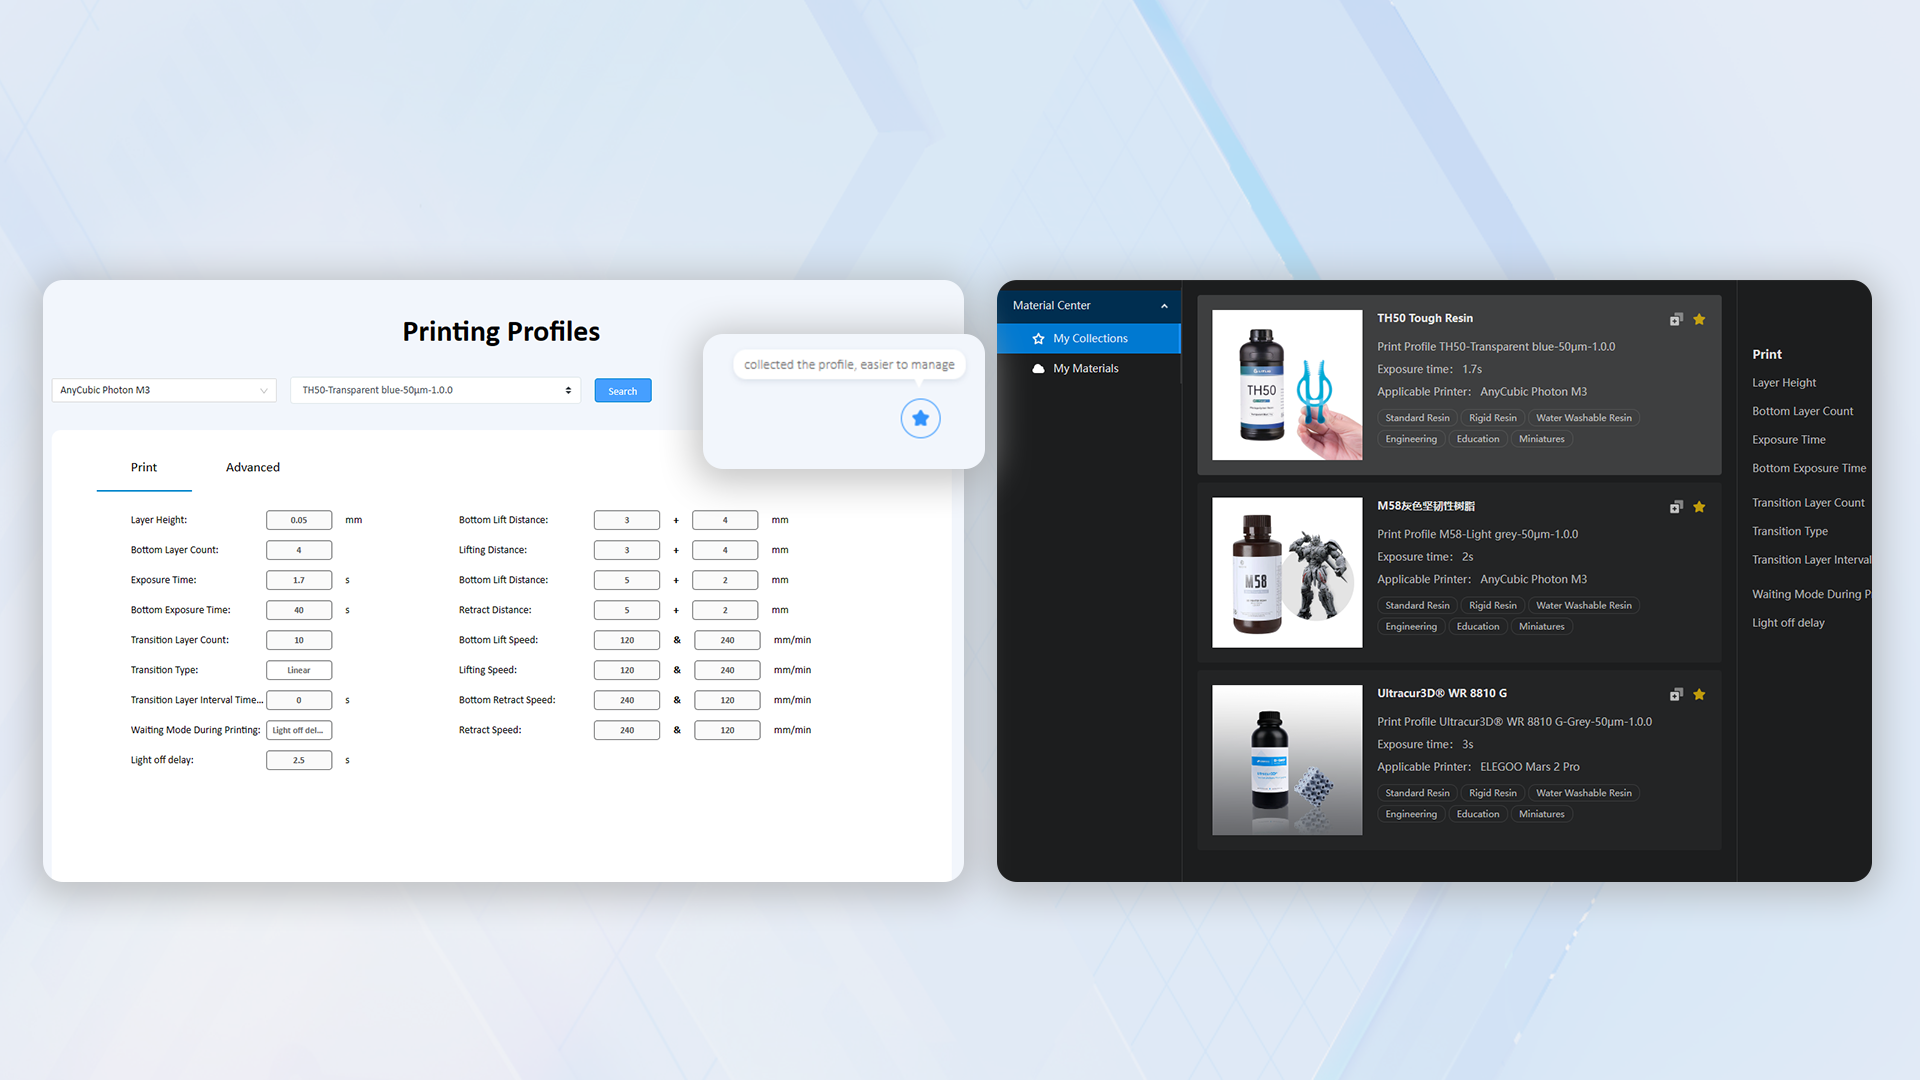Click the copy icon on Ultracur3D WR 8810 G card
1920x1080 pixels.
(1676, 694)
